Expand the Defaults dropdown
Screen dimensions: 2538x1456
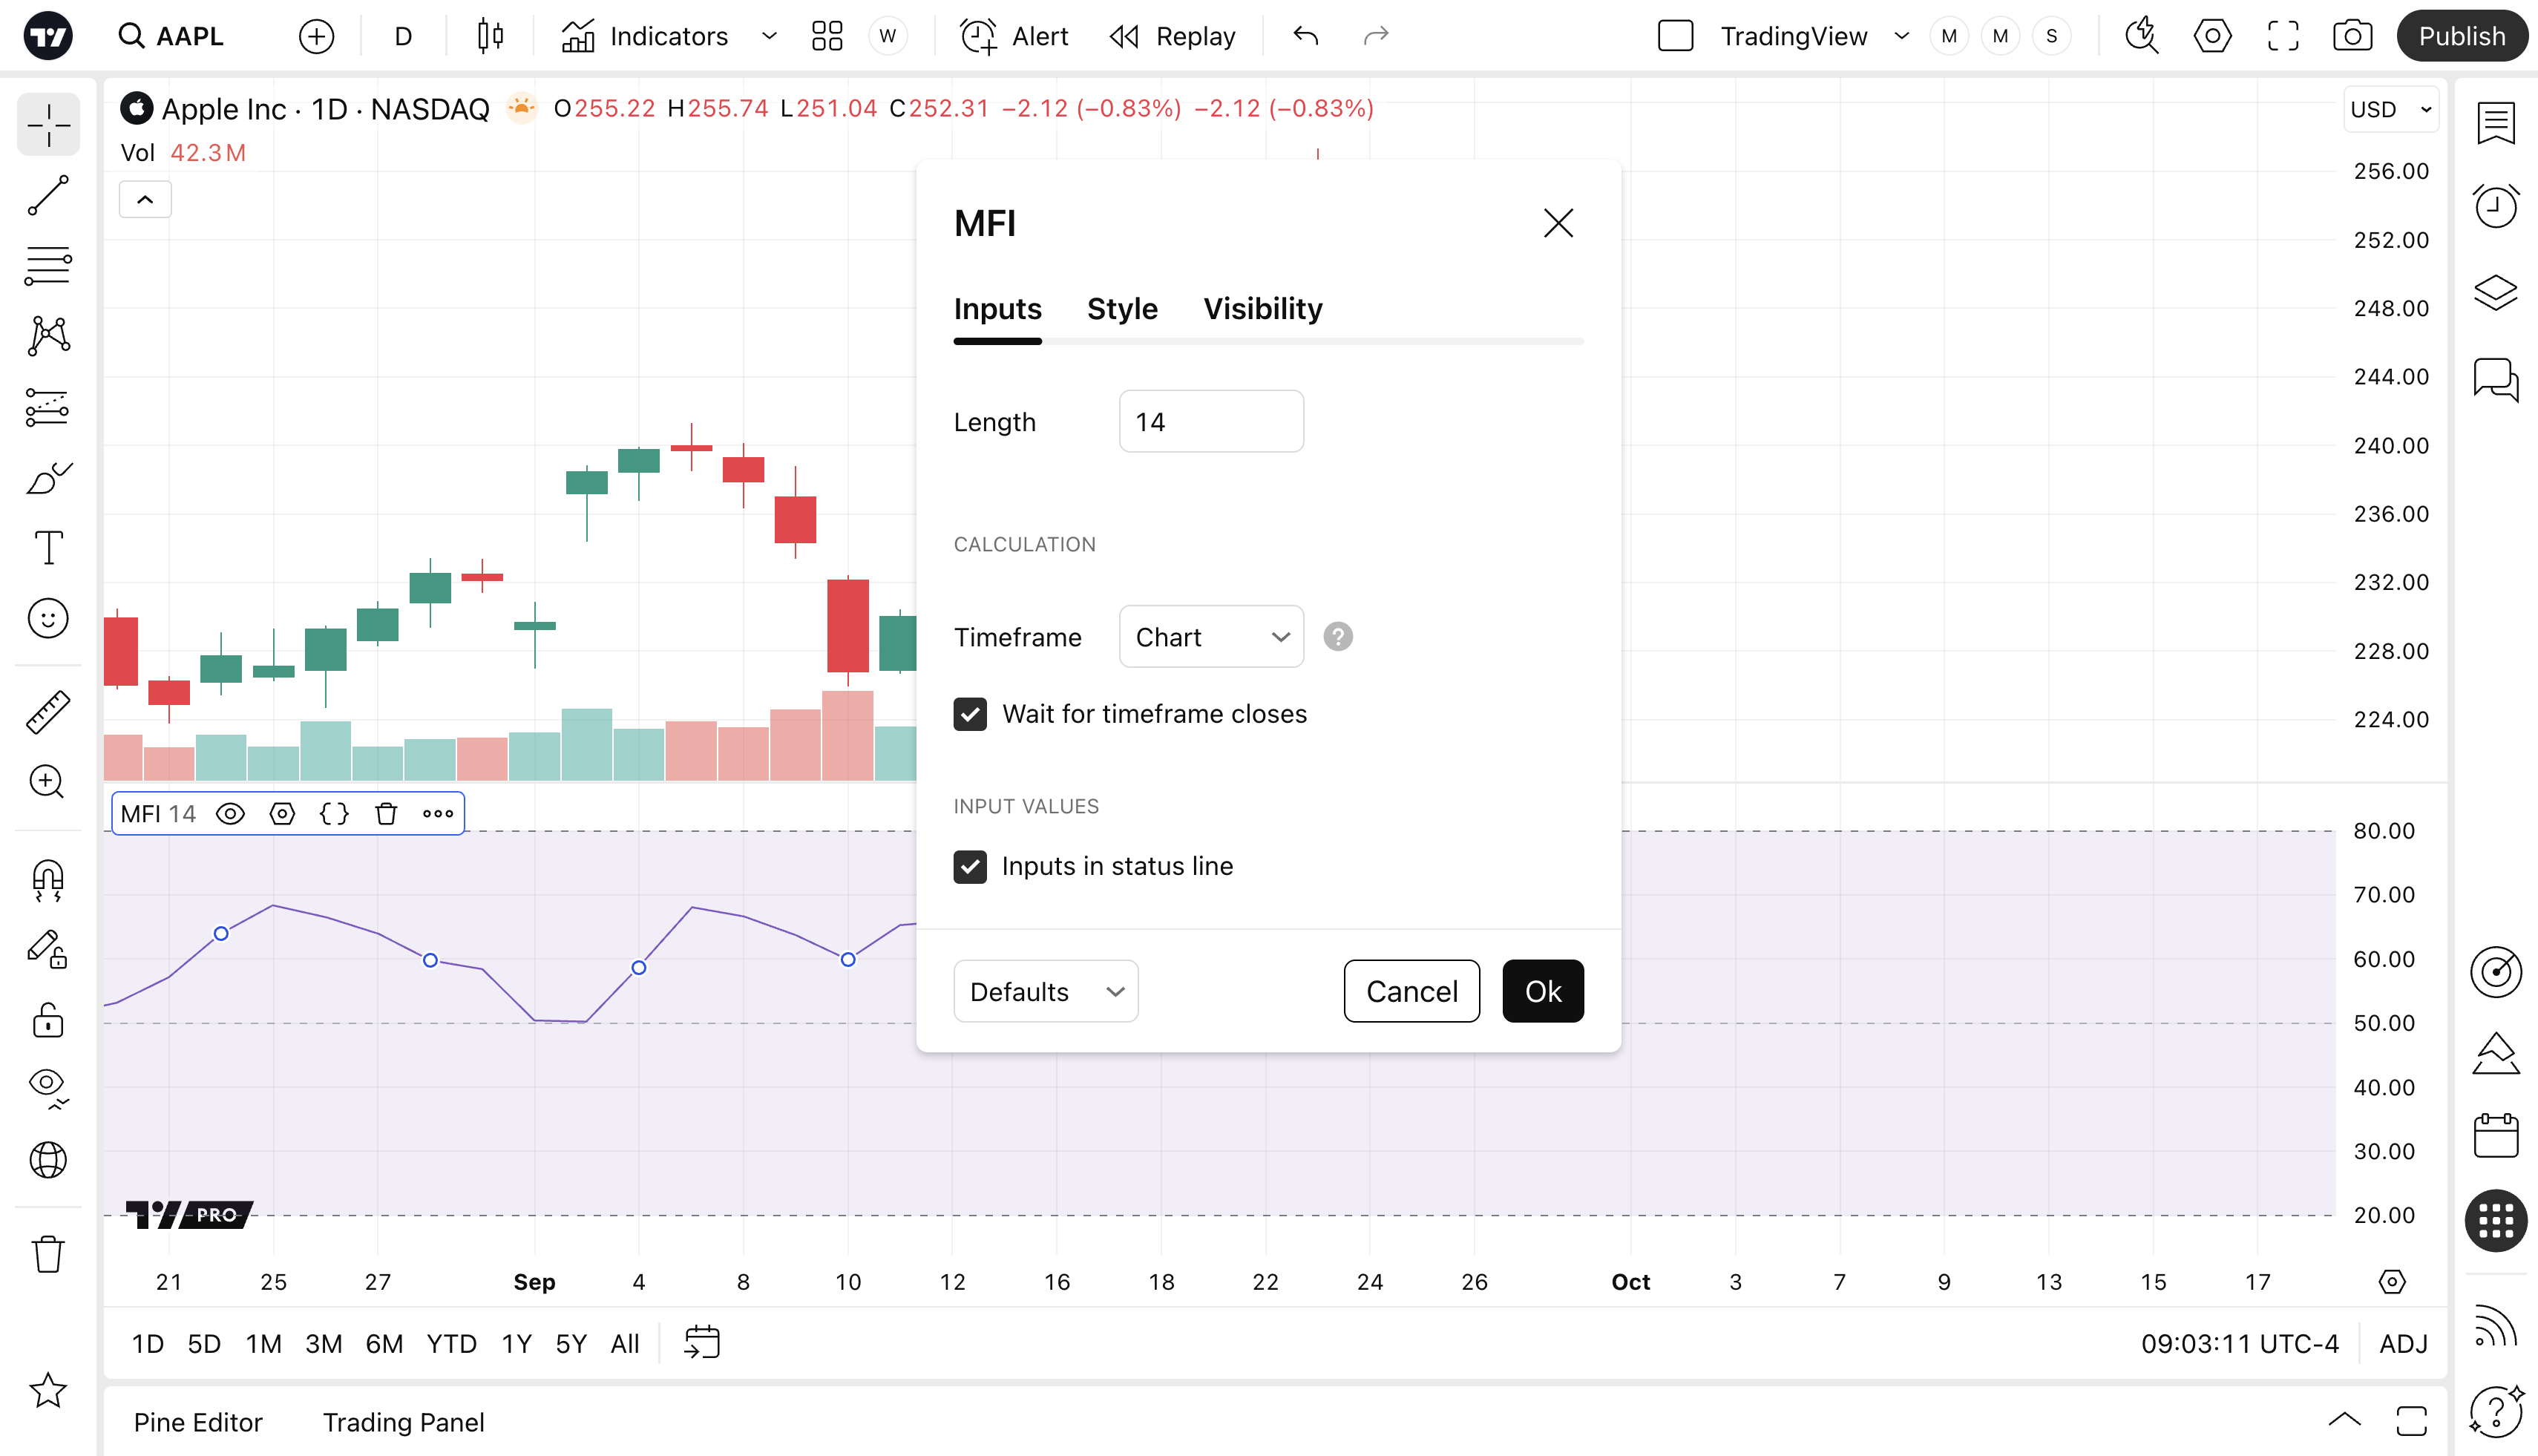tap(1045, 992)
